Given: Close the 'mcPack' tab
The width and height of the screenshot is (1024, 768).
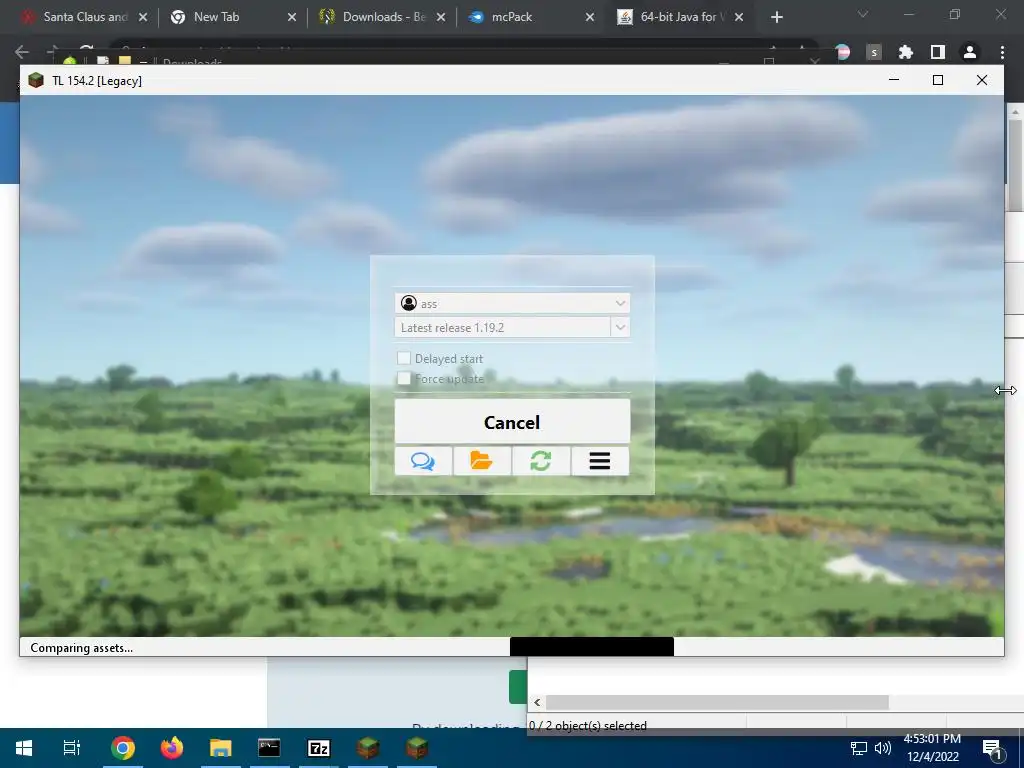Looking at the screenshot, I should pos(590,17).
